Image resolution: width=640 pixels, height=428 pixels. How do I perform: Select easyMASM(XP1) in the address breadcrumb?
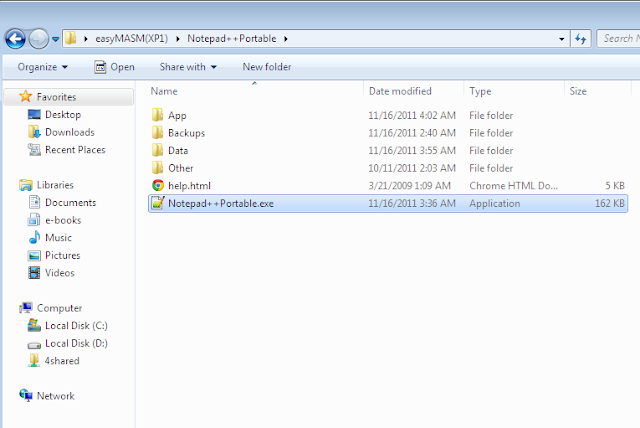131,38
